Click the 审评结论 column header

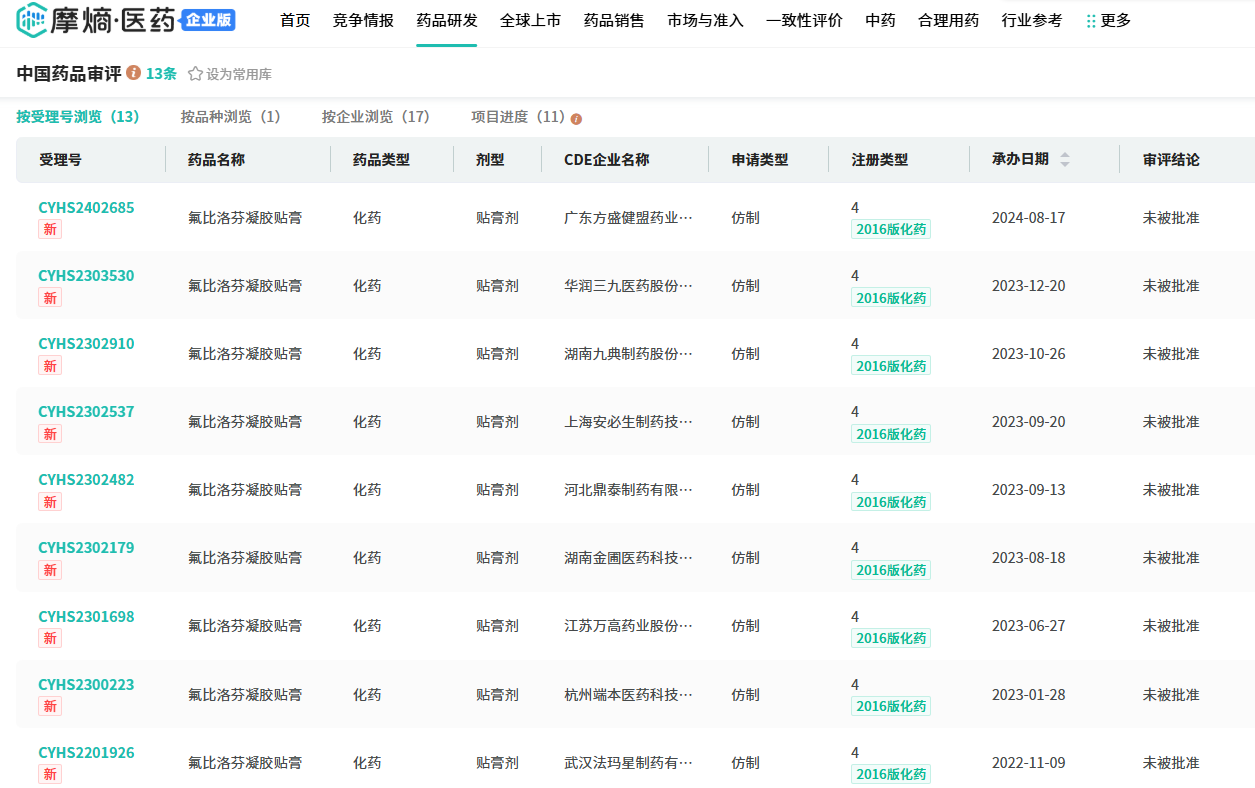coord(1171,160)
